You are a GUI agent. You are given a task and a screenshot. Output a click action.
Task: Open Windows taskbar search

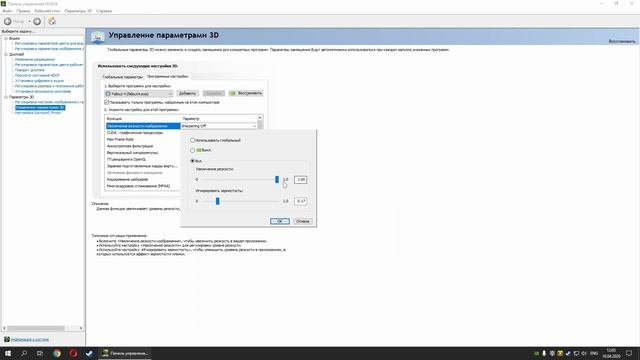24,353
